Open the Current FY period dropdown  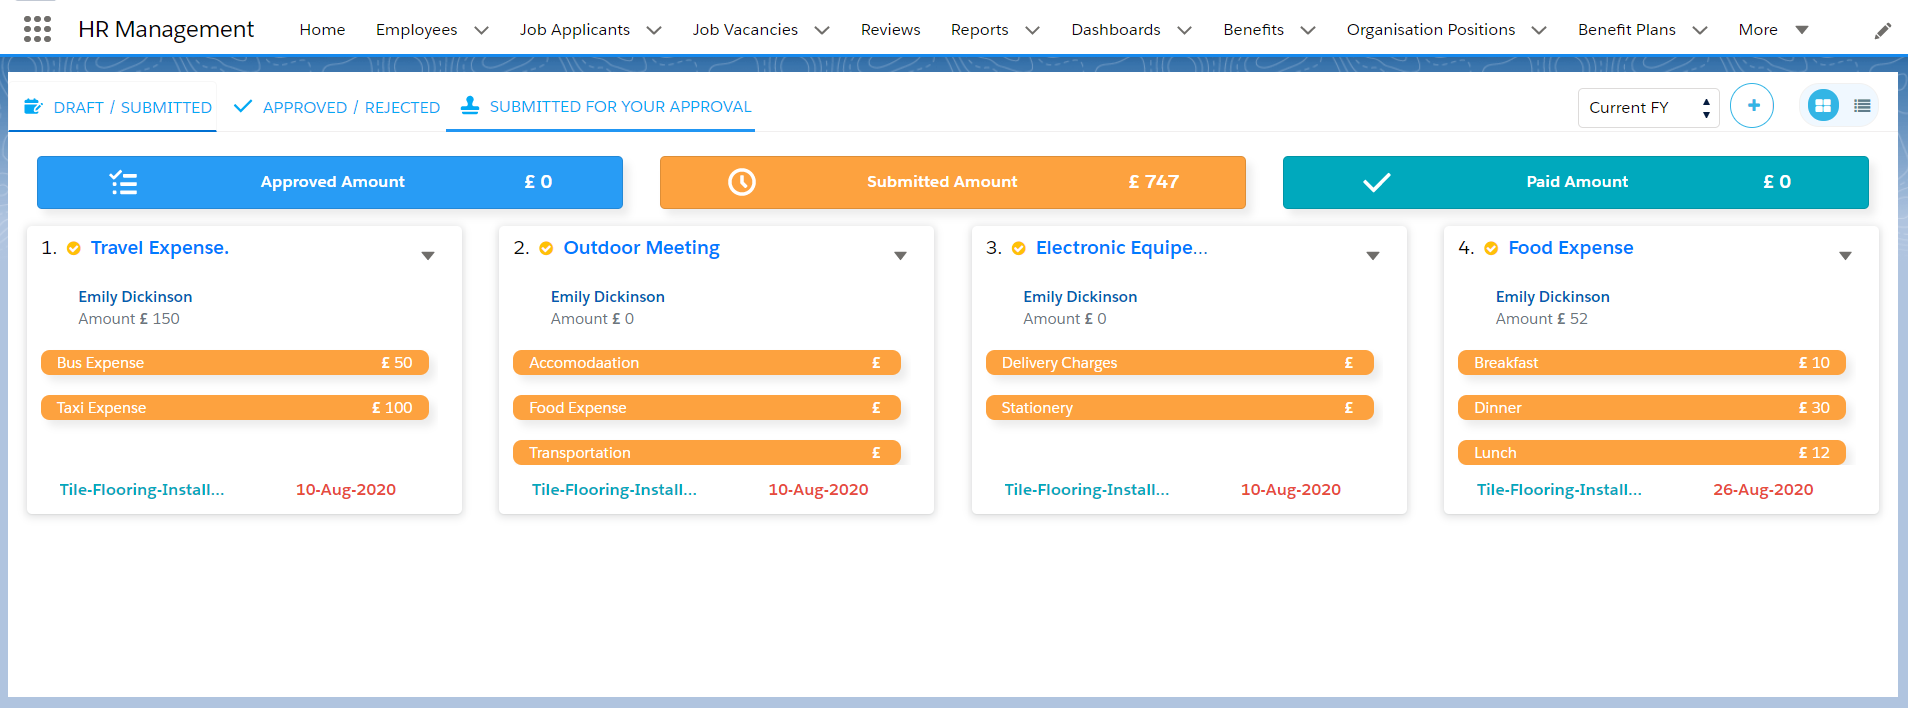click(1647, 108)
